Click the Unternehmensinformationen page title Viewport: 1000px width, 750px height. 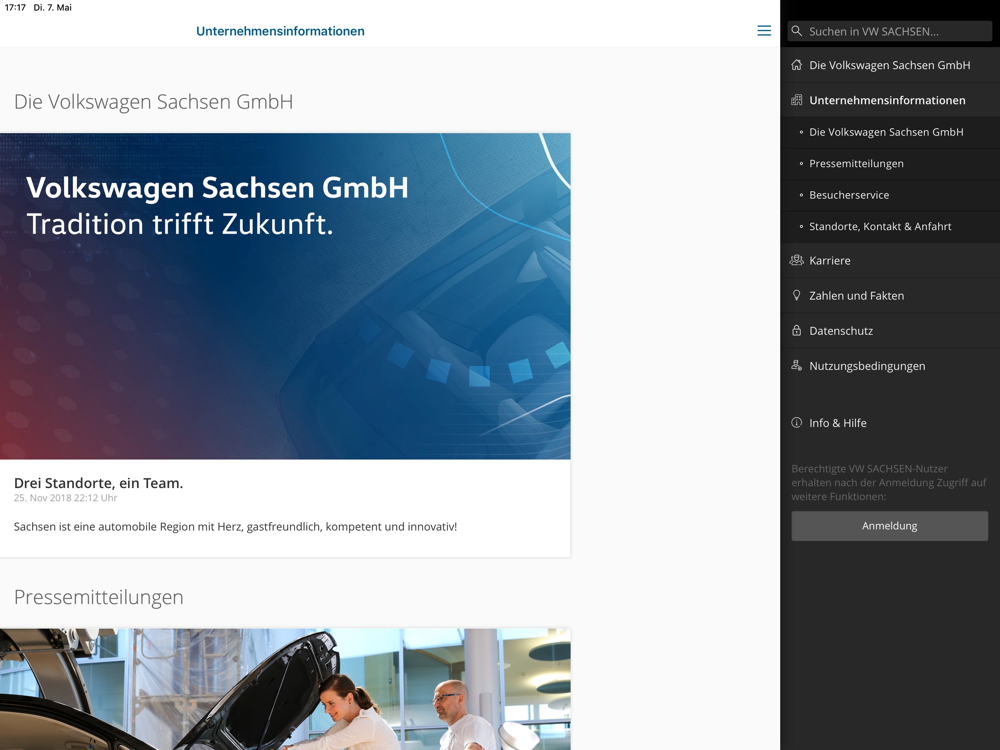coord(280,31)
